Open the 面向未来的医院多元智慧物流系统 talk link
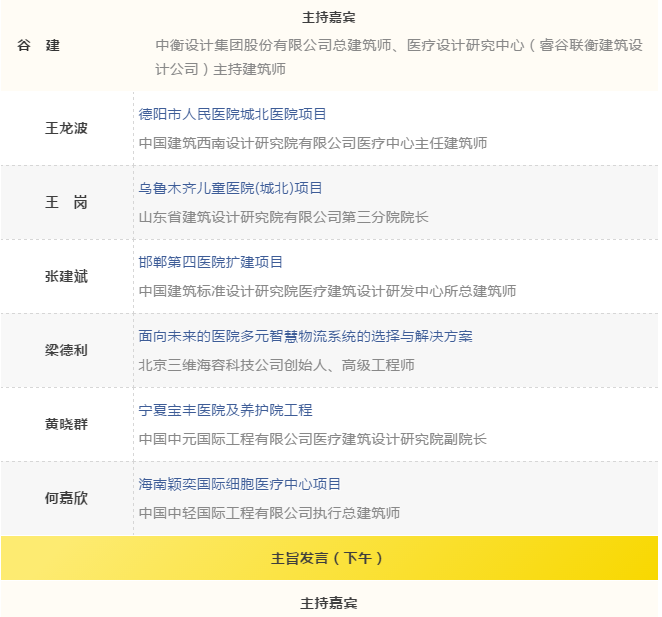 tap(305, 336)
